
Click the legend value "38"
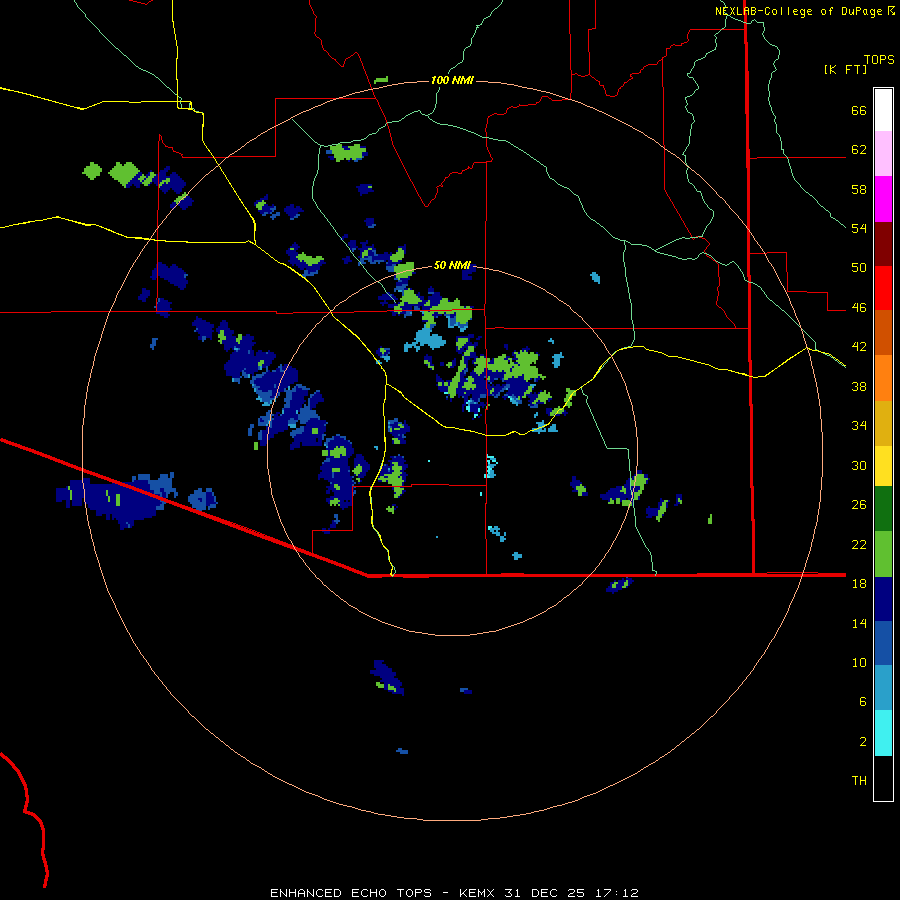[859, 386]
